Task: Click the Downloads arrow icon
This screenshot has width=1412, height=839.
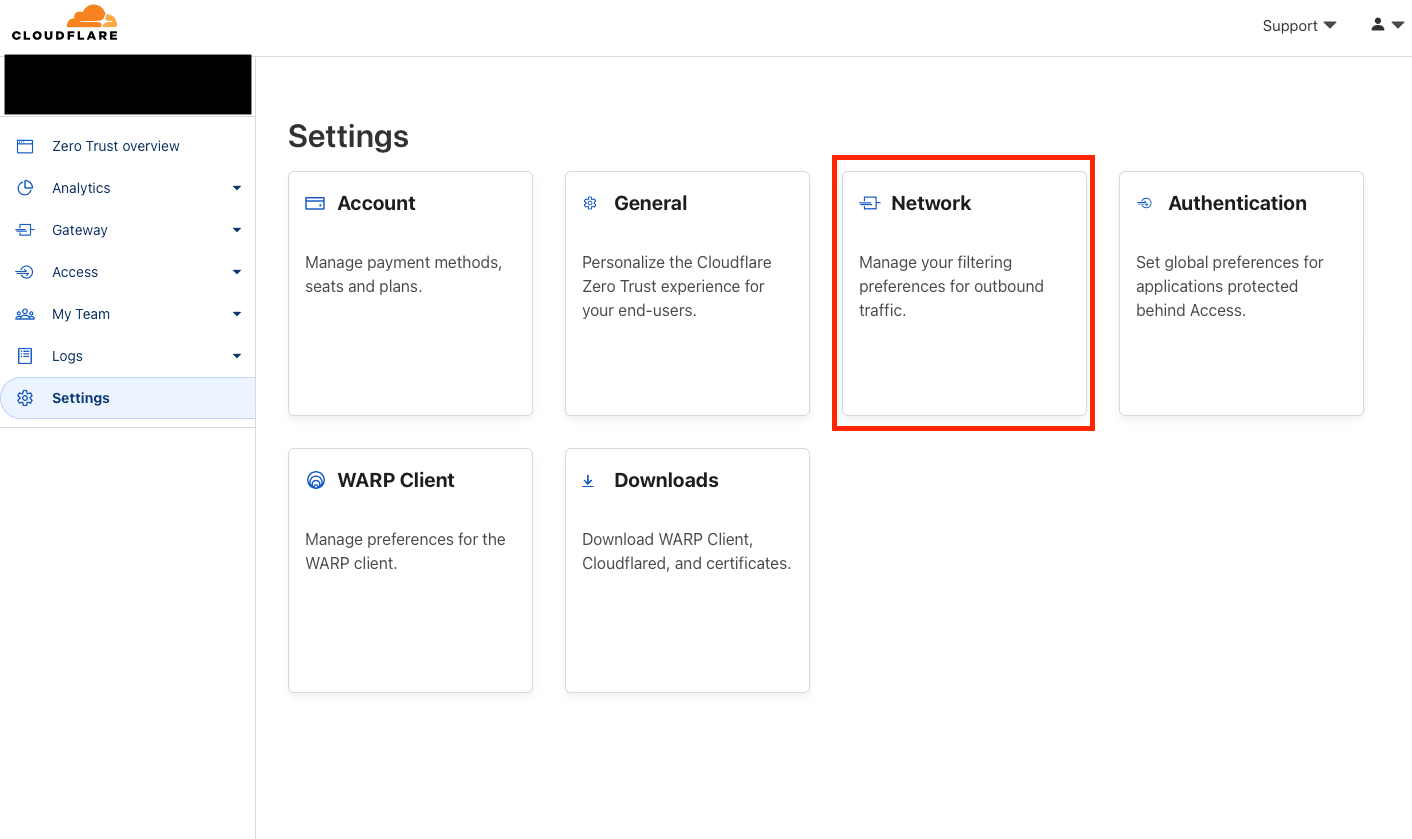Action: pyautogui.click(x=588, y=481)
